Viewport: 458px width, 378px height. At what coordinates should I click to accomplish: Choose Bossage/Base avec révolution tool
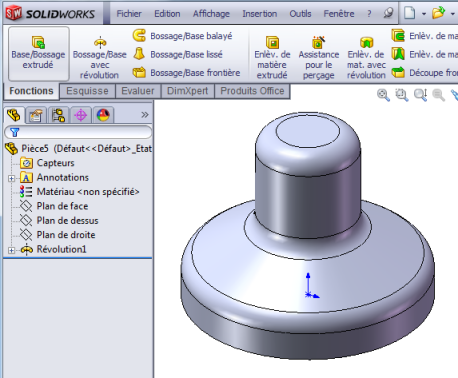100,58
